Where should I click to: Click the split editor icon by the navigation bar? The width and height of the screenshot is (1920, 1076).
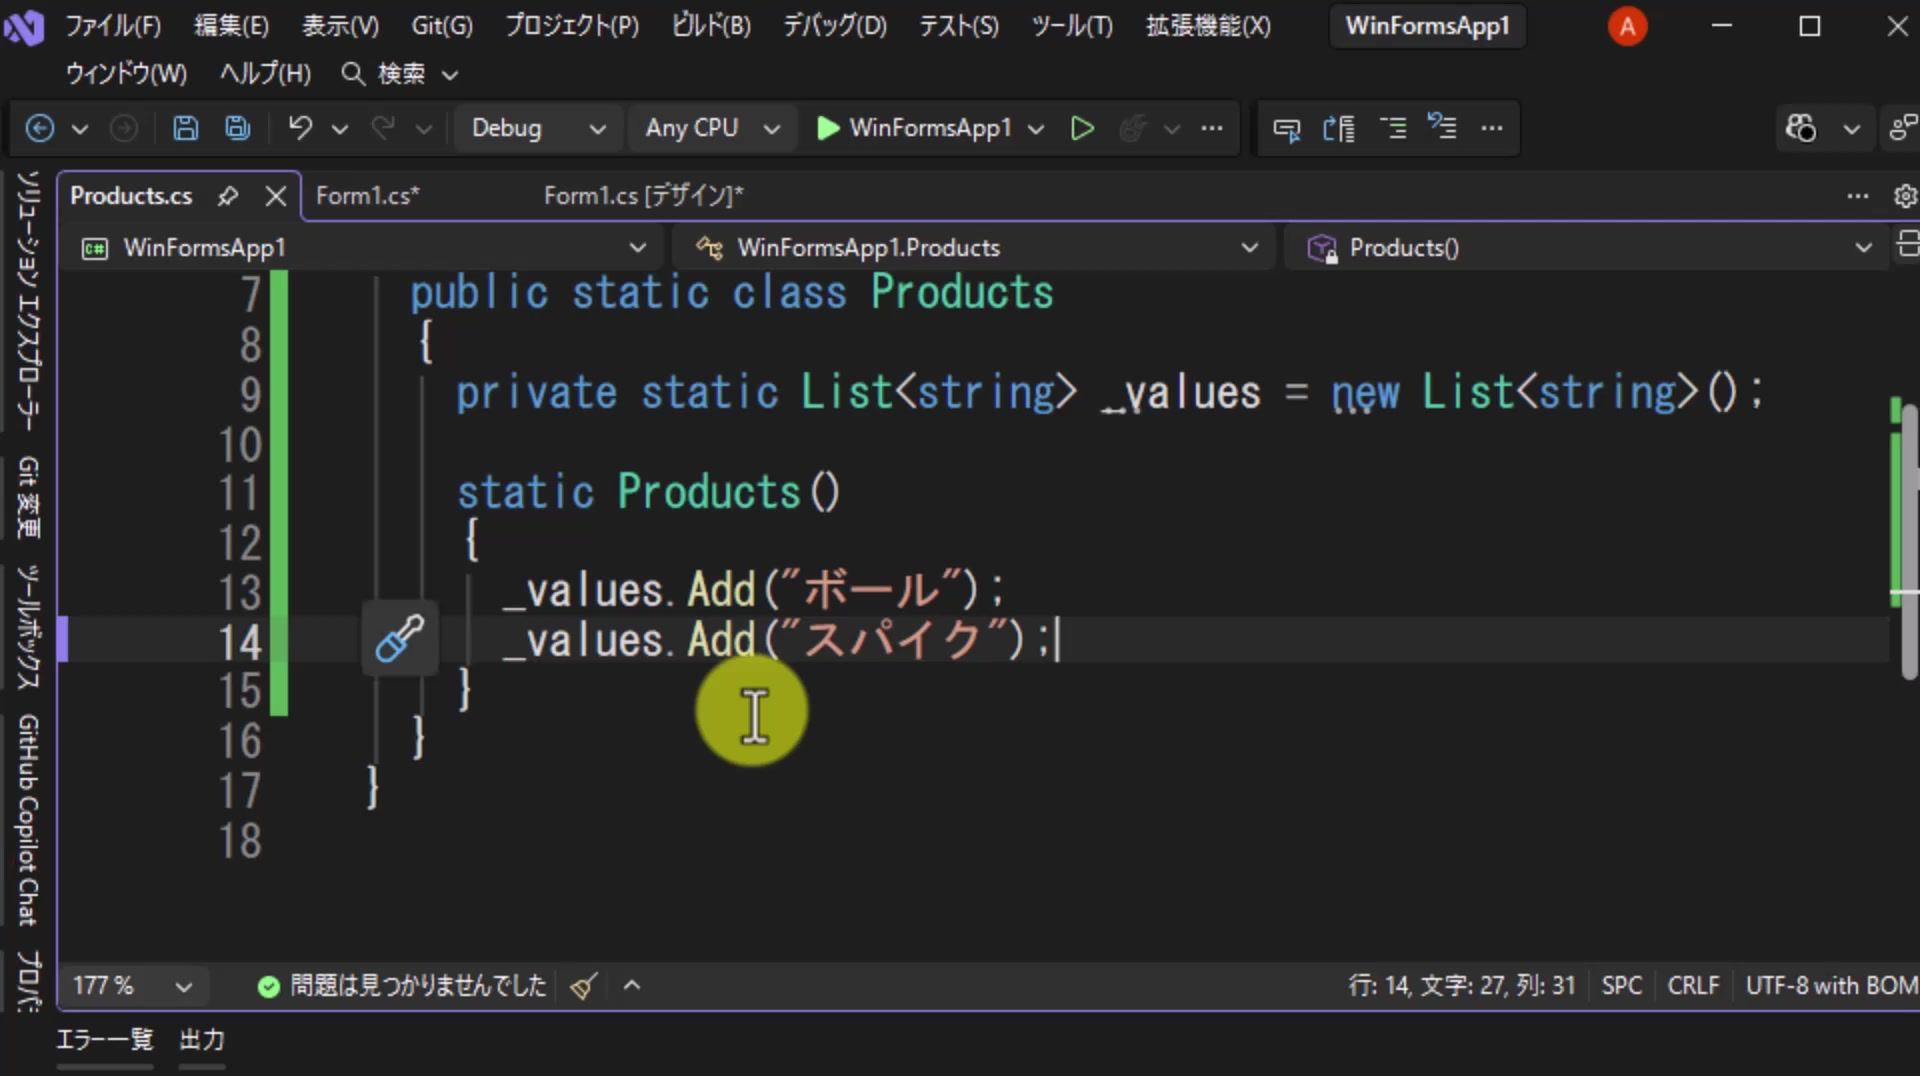tap(1907, 245)
